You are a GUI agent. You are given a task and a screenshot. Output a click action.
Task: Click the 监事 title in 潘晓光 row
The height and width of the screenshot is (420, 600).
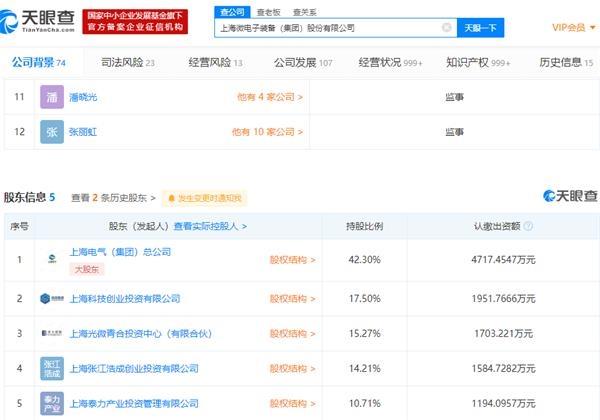click(454, 97)
